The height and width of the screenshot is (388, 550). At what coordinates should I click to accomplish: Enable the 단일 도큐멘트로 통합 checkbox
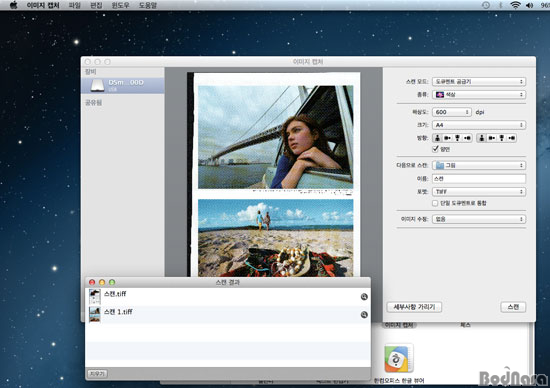[x=435, y=203]
